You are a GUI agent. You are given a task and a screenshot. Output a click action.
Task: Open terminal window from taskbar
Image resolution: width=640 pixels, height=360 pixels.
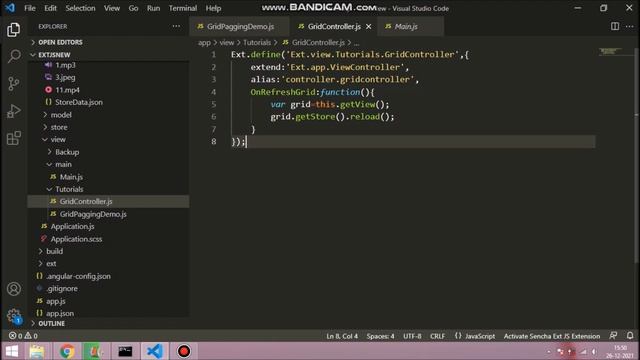click(x=125, y=351)
